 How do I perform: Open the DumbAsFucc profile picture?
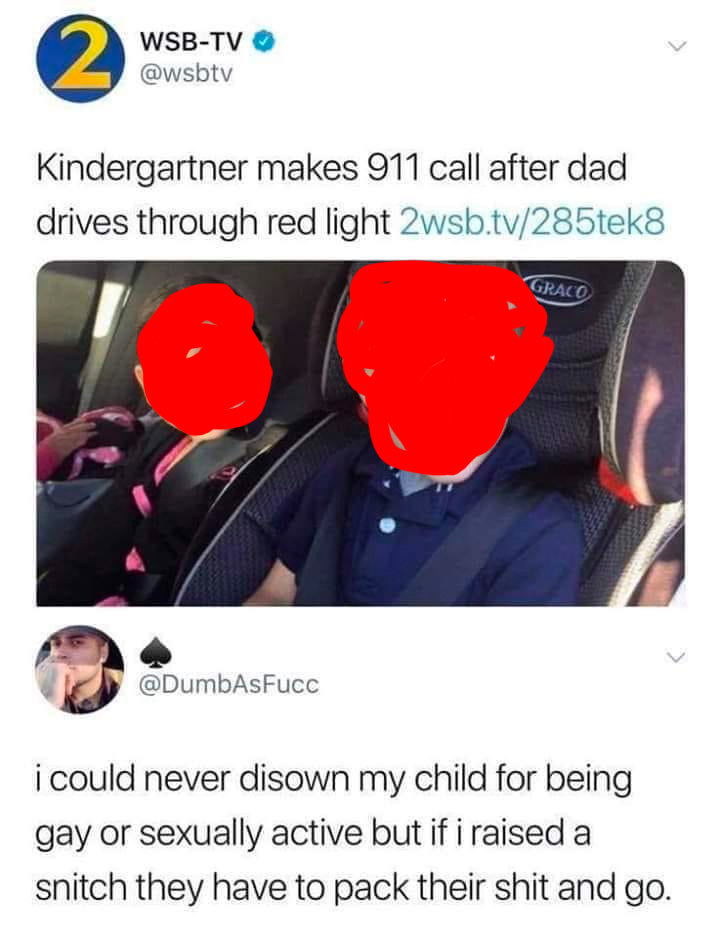coord(80,669)
